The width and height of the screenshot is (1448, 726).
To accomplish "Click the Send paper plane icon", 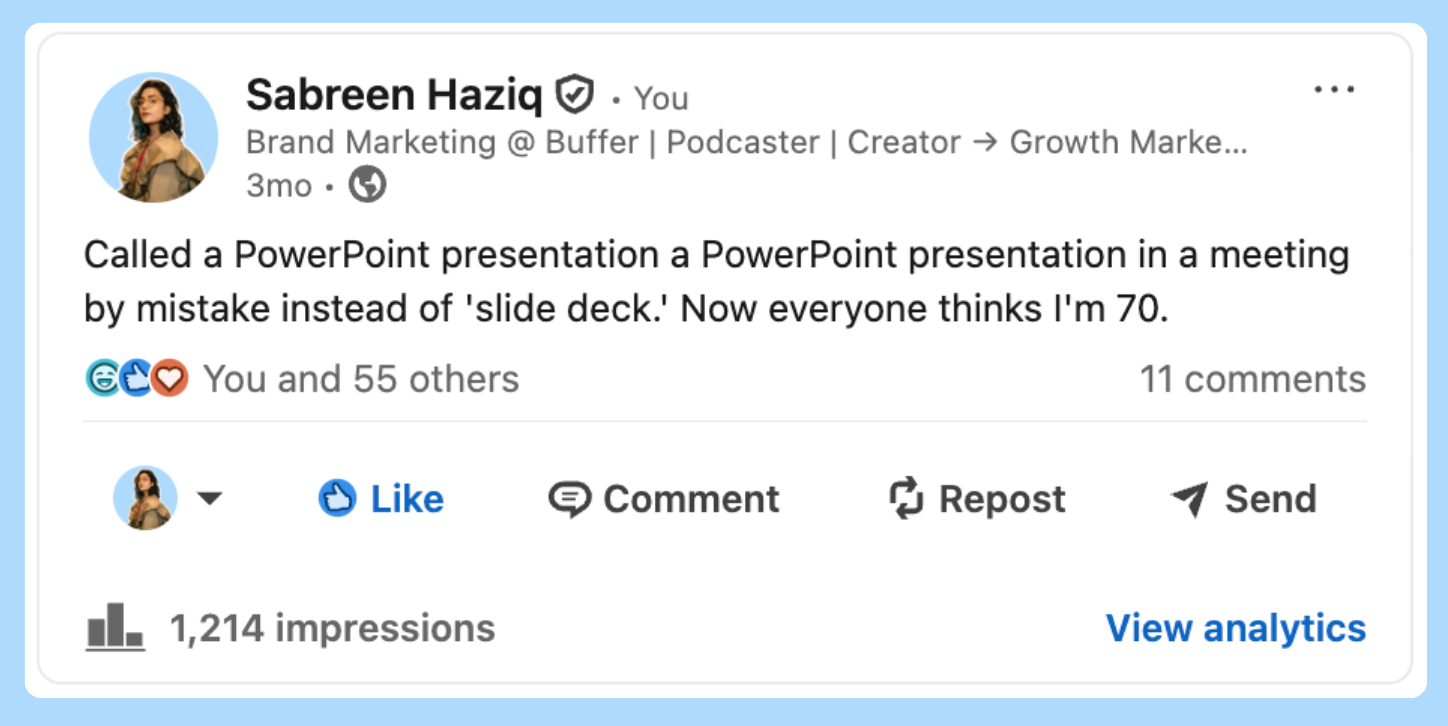I will click(x=1189, y=499).
